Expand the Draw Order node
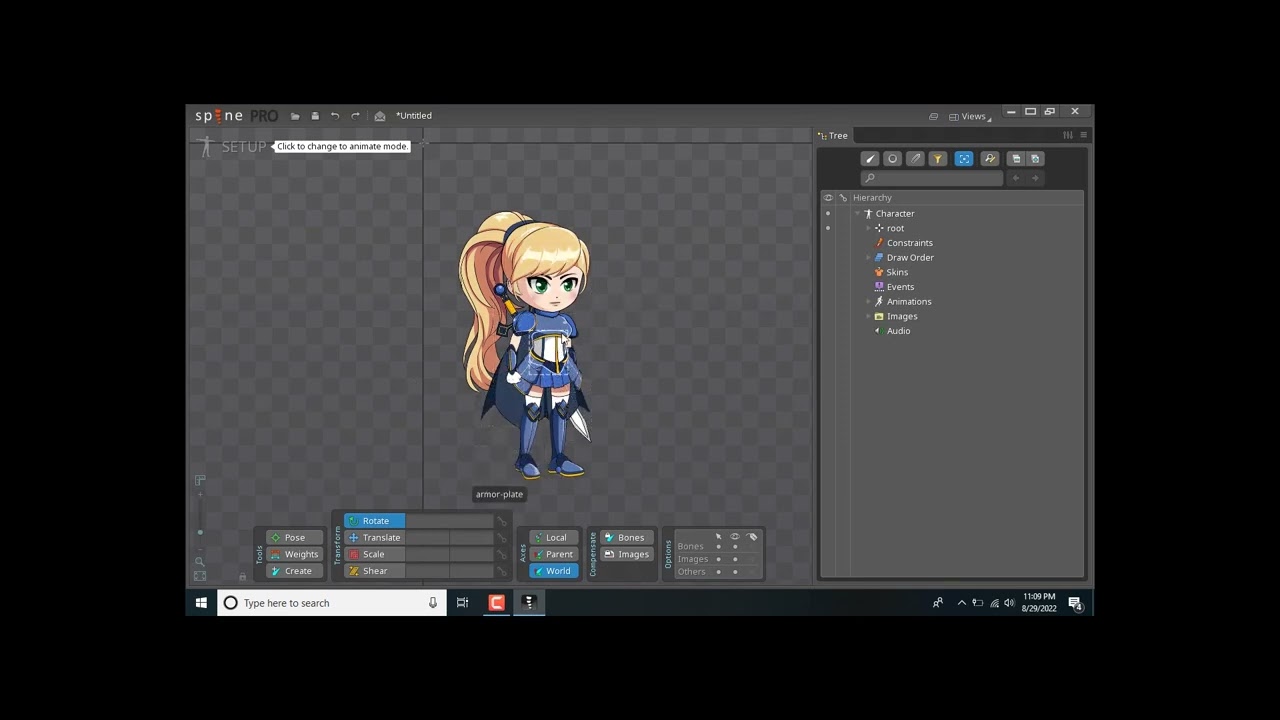The width and height of the screenshot is (1280, 720). 868,258
